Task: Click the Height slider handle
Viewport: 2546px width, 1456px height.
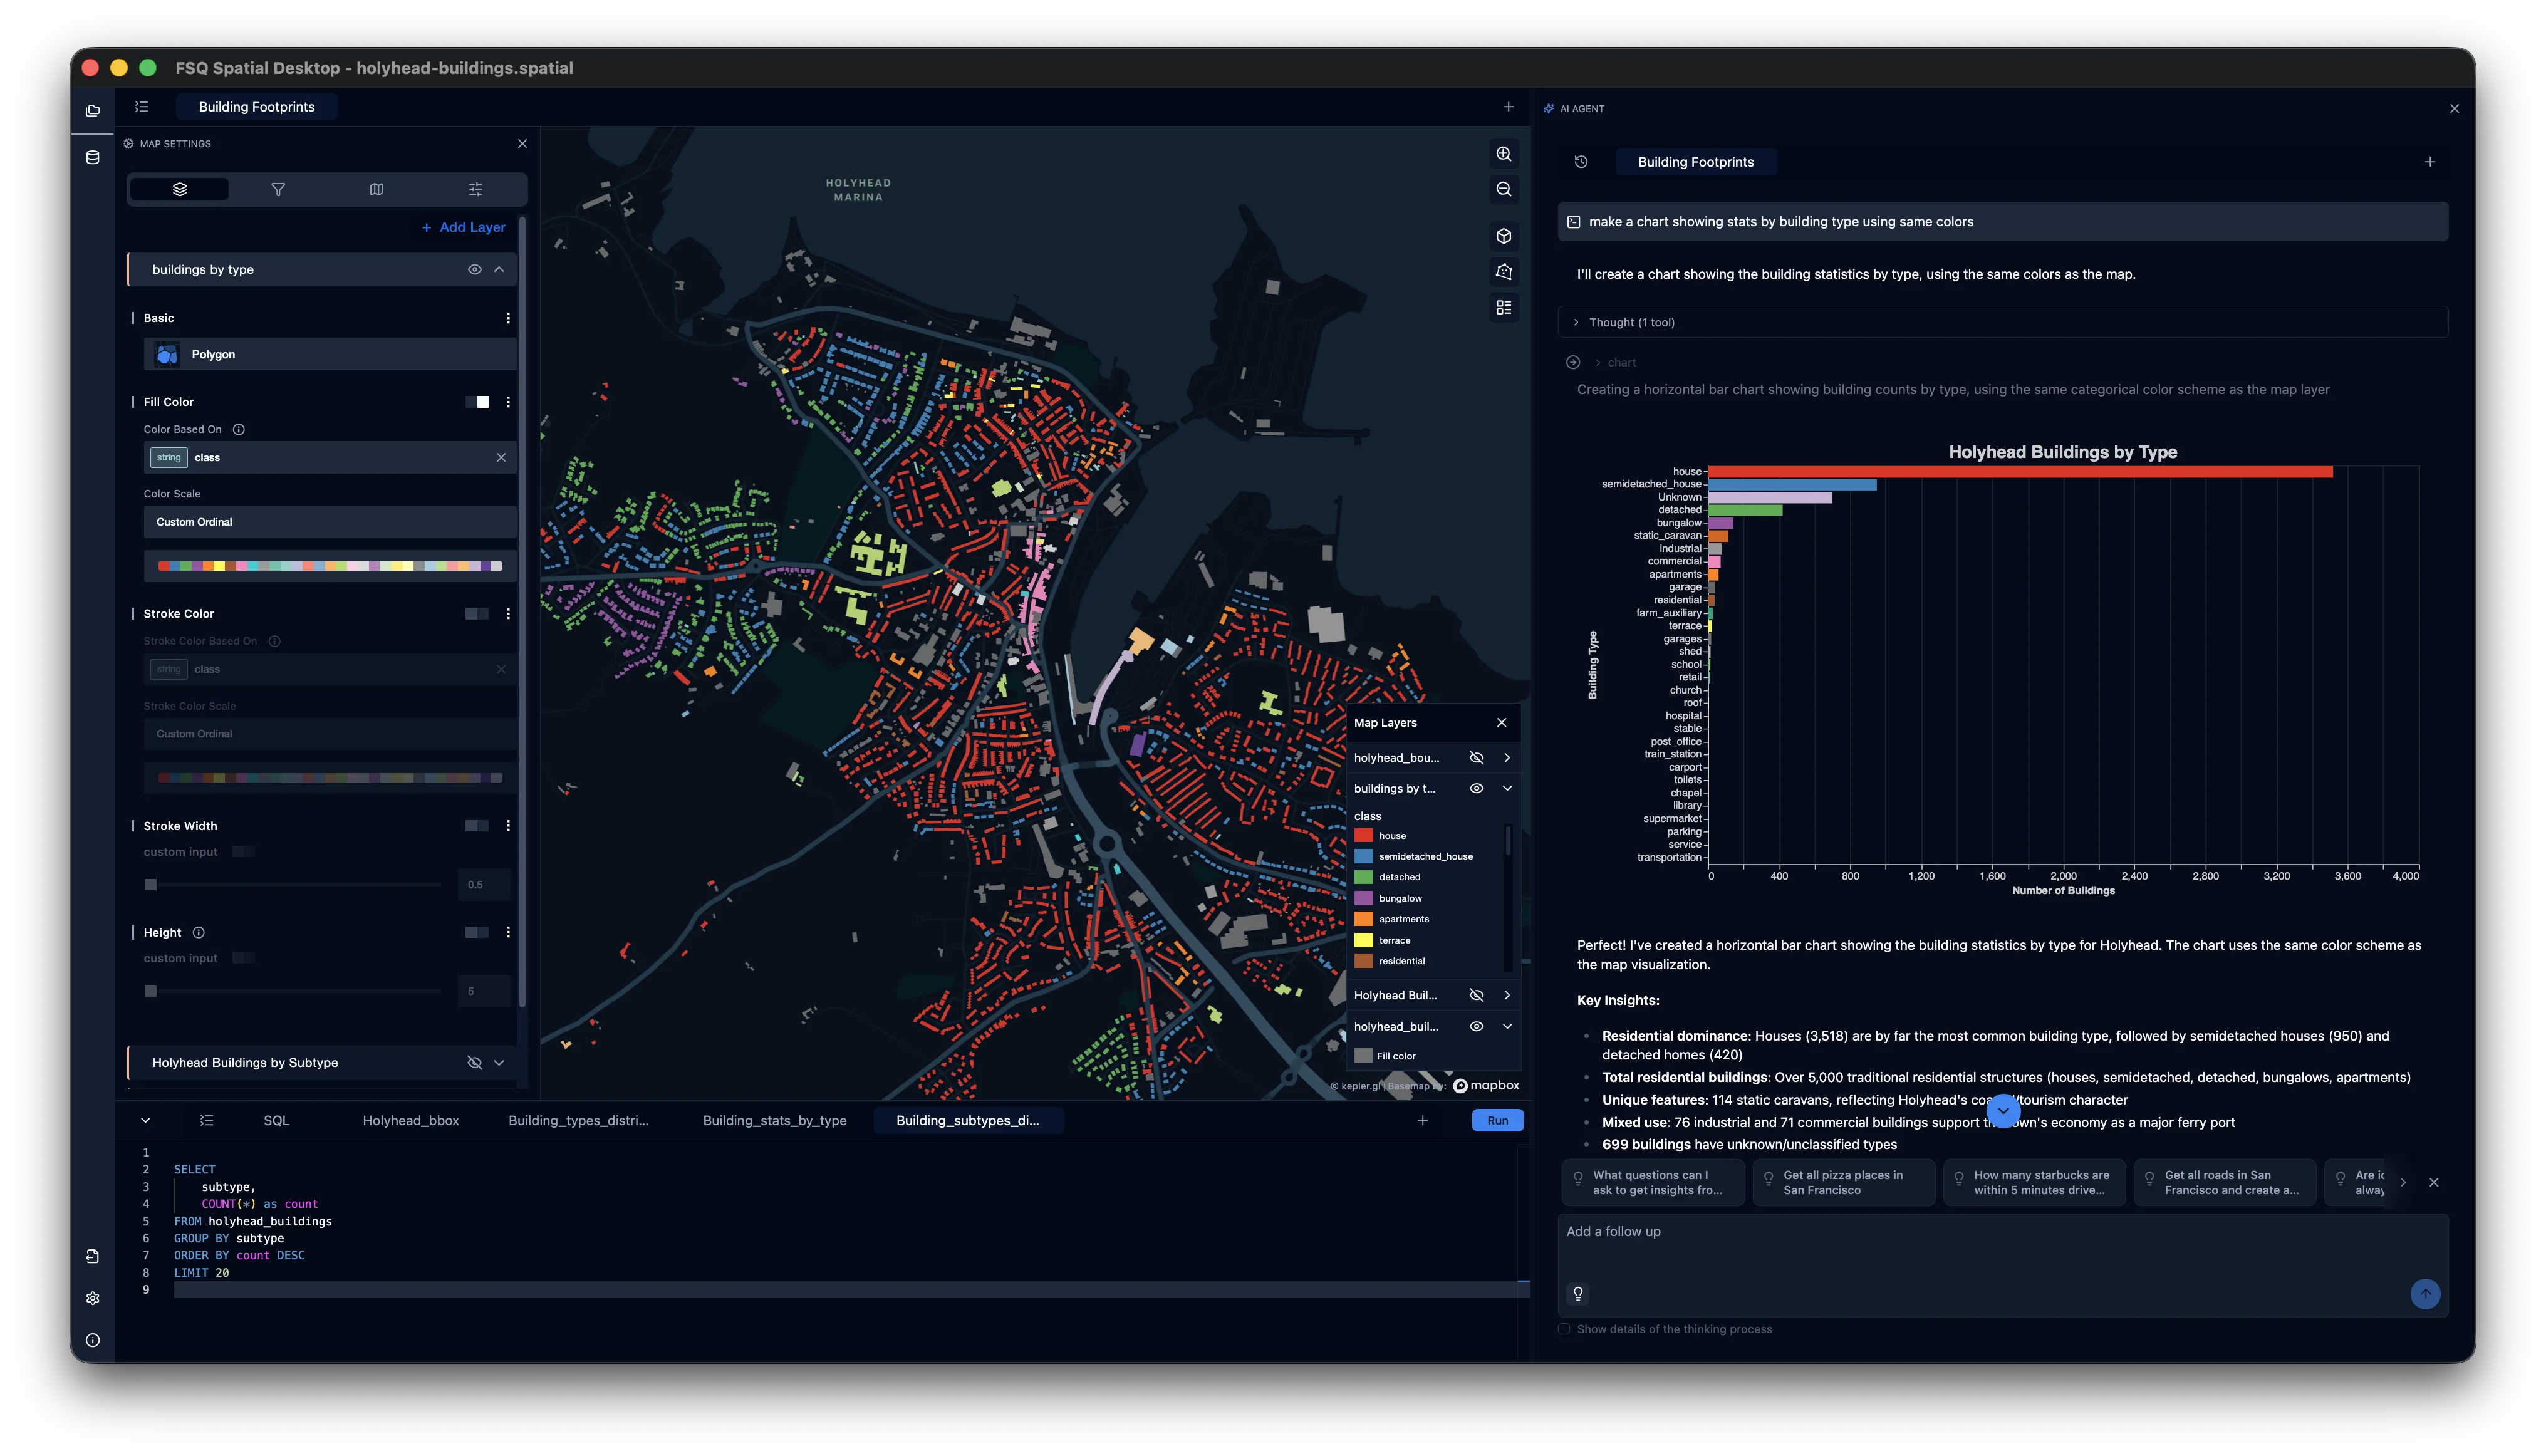Action: [151, 991]
